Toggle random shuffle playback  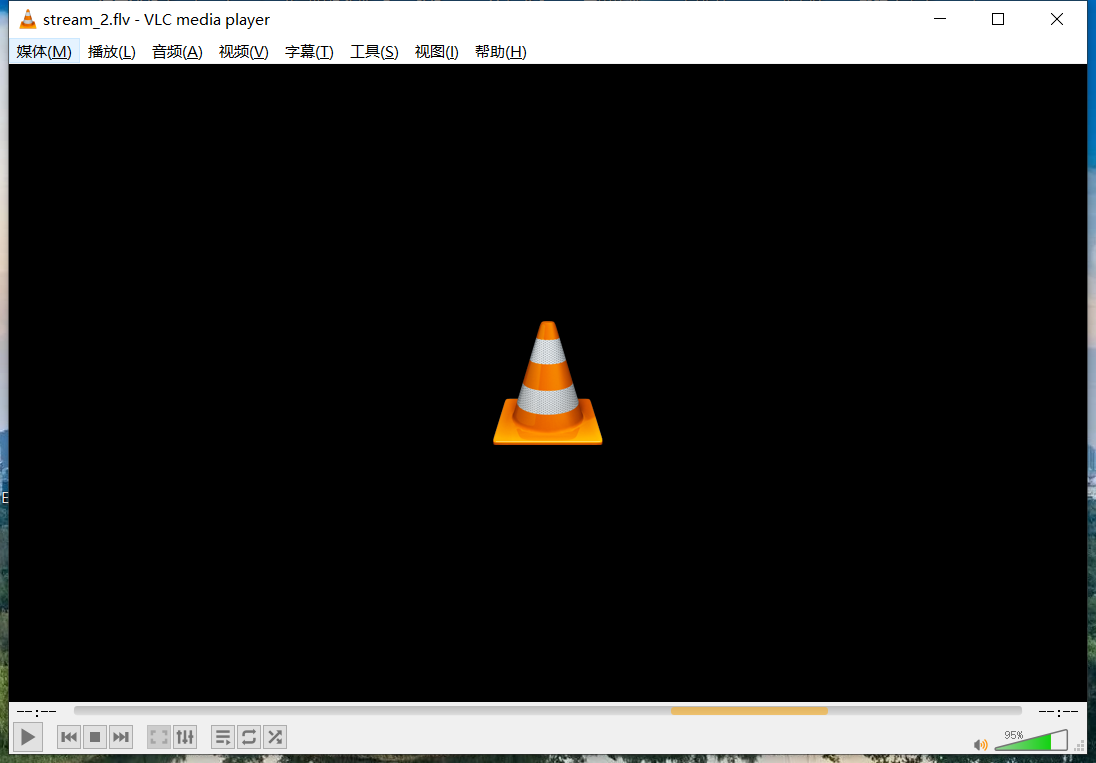[x=275, y=737]
